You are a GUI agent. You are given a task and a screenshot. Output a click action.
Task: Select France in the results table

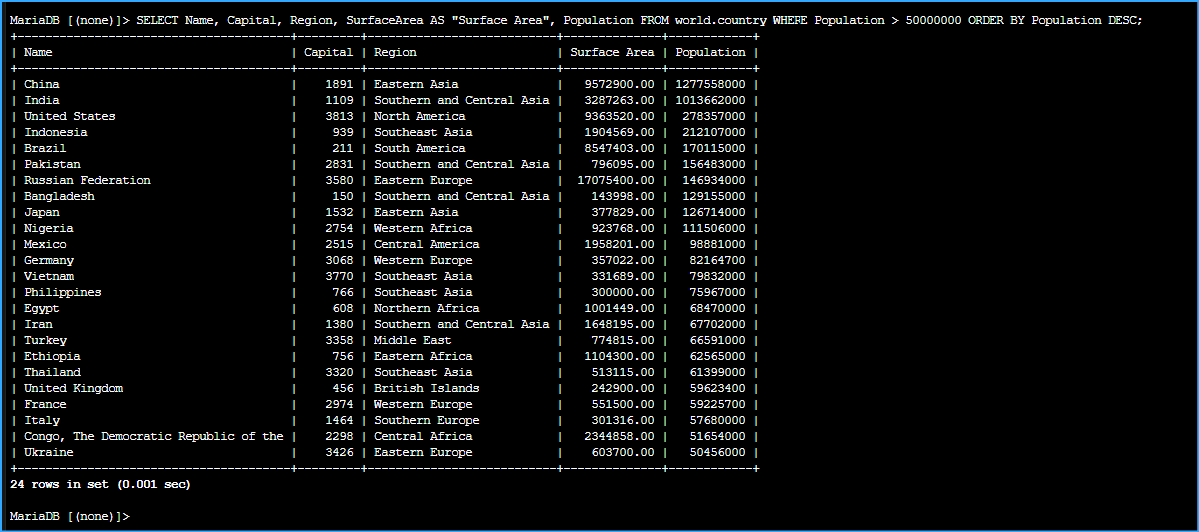pyautogui.click(x=45, y=404)
